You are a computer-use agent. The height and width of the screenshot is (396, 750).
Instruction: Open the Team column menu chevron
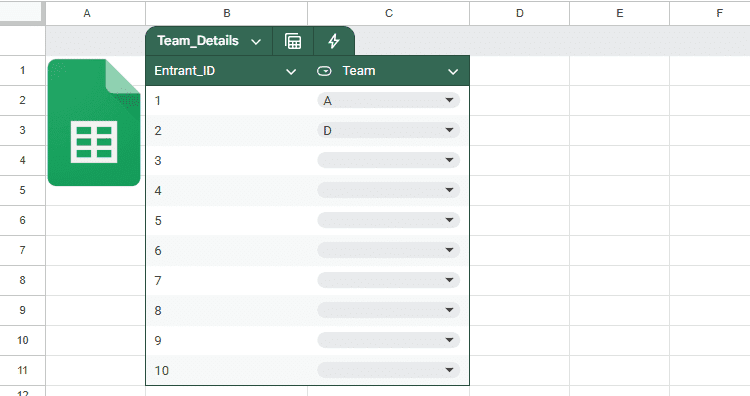[x=453, y=72]
